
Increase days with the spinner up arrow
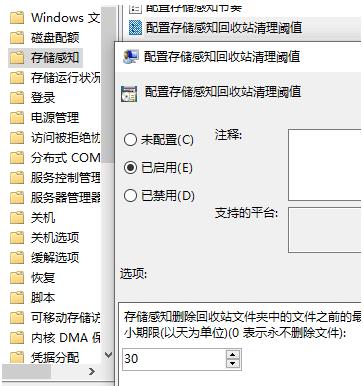pyautogui.click(x=233, y=355)
